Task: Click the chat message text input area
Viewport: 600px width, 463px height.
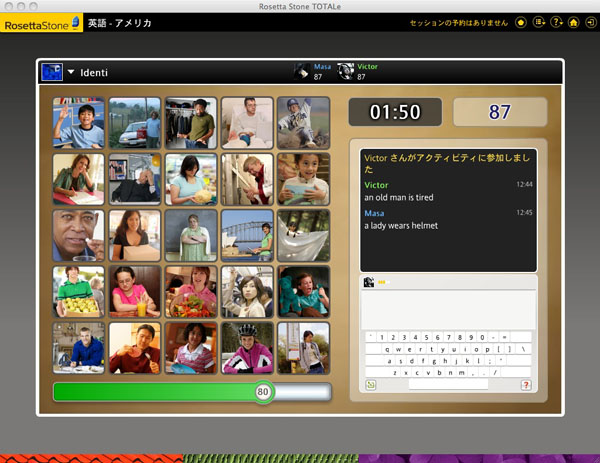Action: (448, 309)
